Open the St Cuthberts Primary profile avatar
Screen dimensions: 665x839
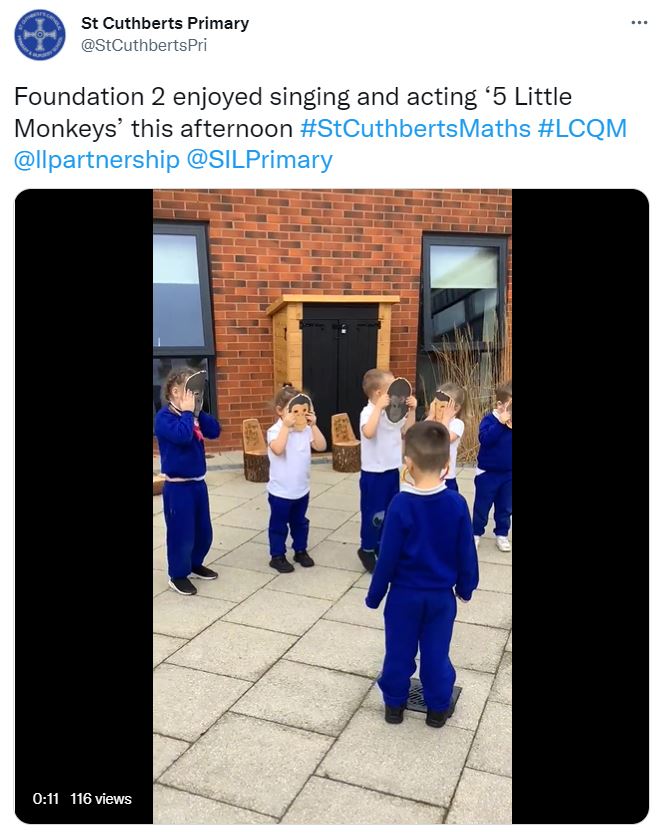(x=40, y=35)
